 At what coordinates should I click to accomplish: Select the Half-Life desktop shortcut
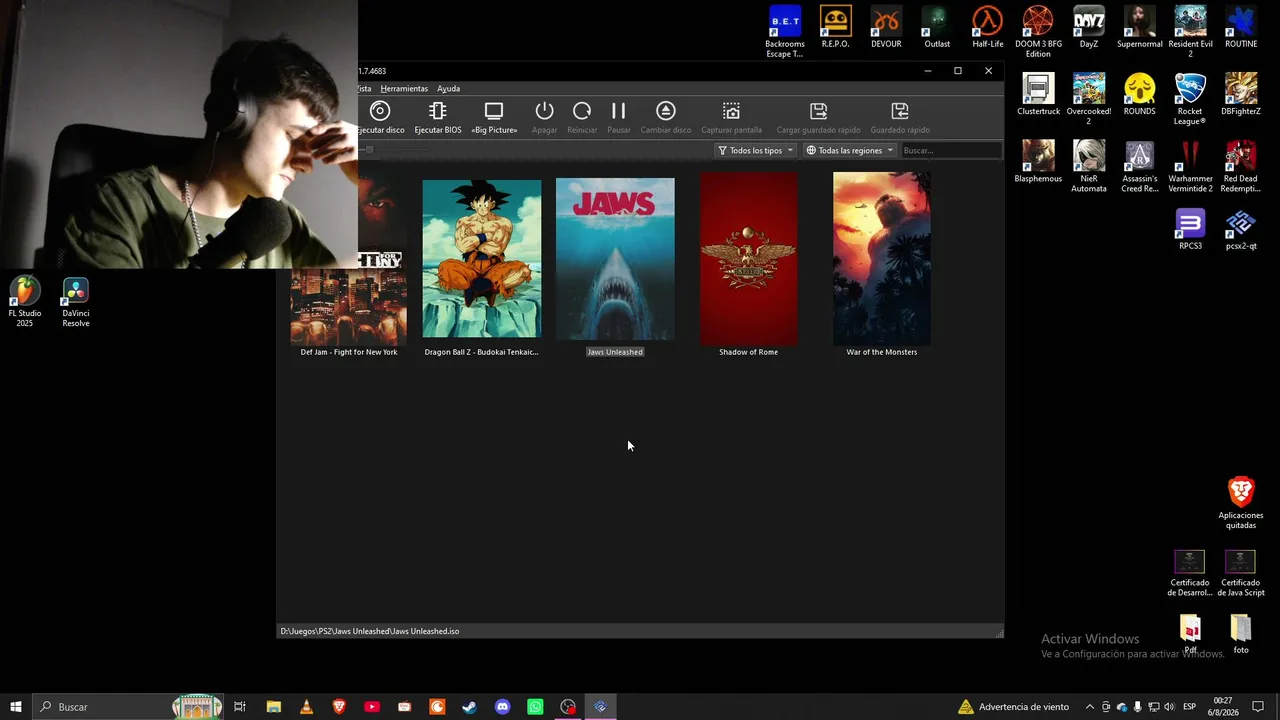click(x=988, y=27)
